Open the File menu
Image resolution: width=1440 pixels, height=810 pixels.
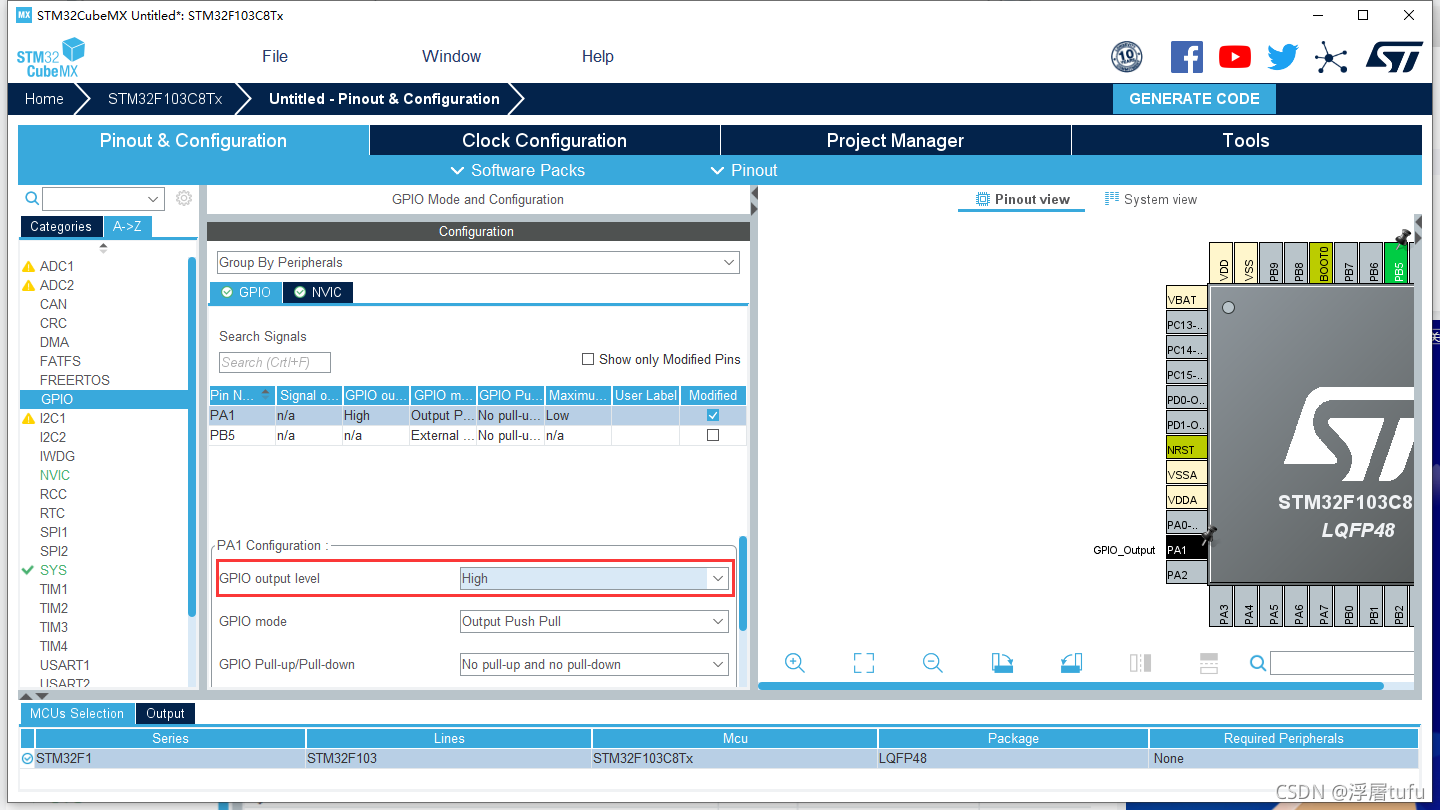(x=275, y=56)
